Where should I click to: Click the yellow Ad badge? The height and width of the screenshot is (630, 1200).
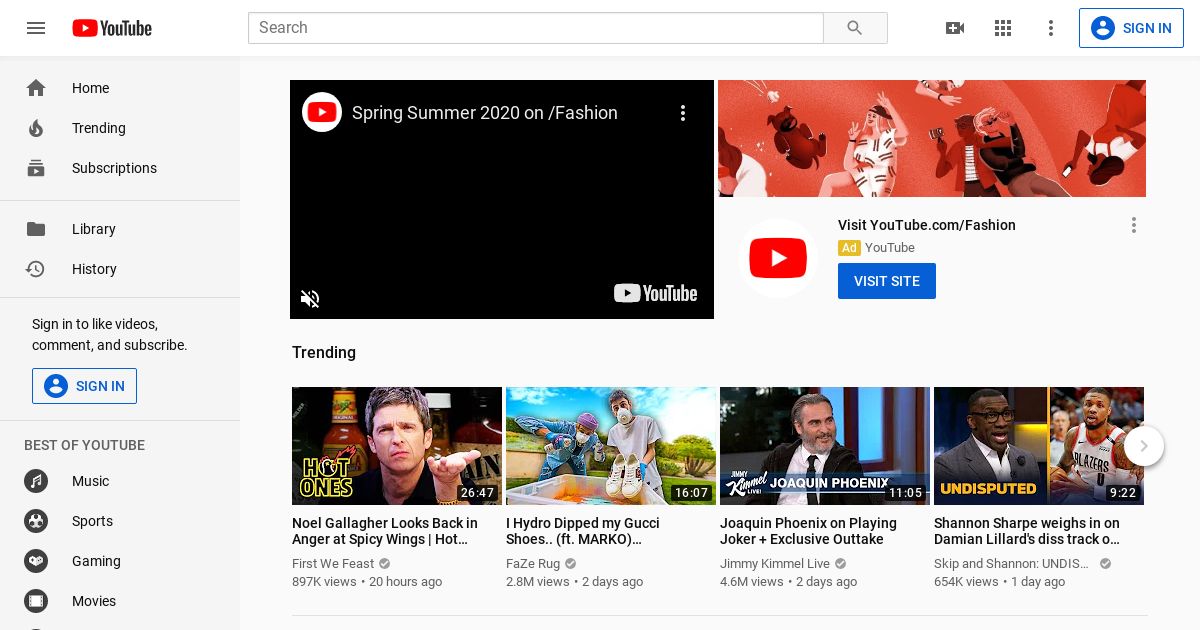coord(849,248)
